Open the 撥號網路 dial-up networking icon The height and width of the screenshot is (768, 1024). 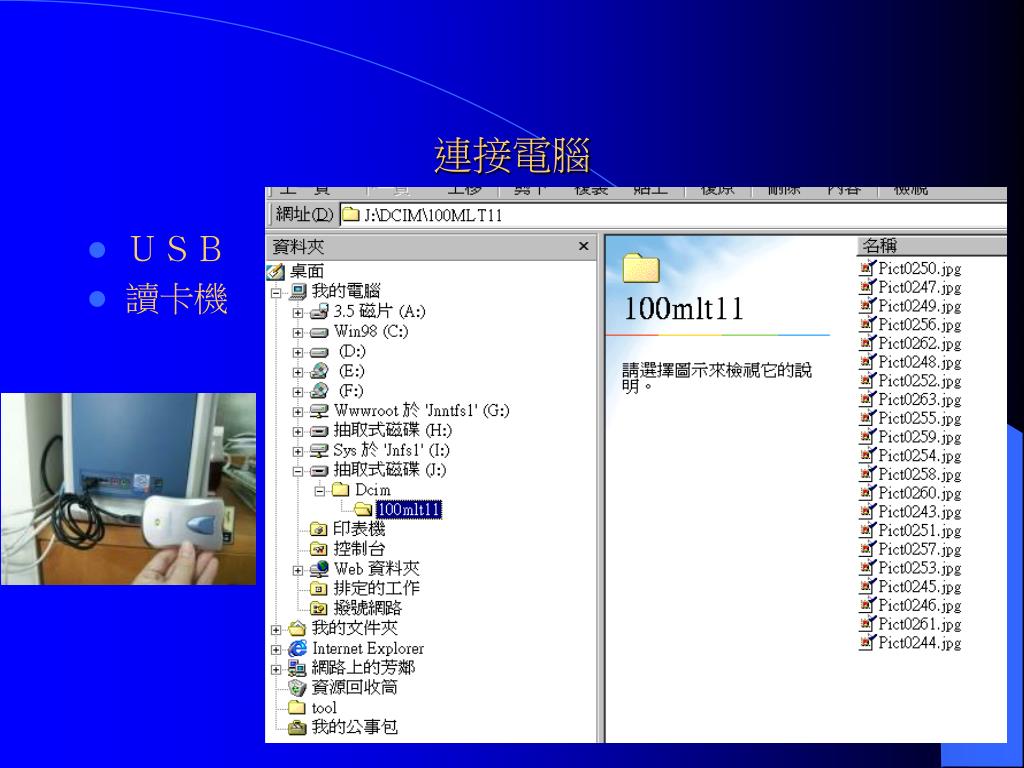point(319,609)
